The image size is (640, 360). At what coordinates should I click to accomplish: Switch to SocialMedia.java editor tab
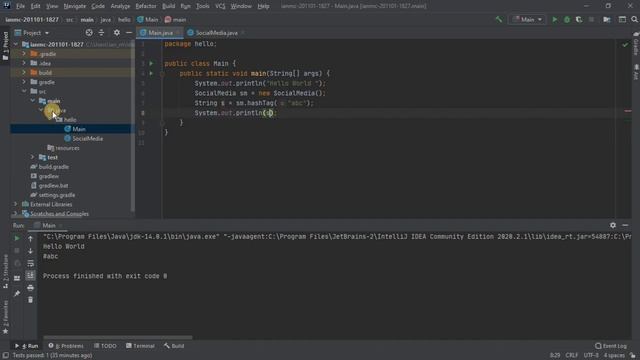pyautogui.click(x=216, y=33)
